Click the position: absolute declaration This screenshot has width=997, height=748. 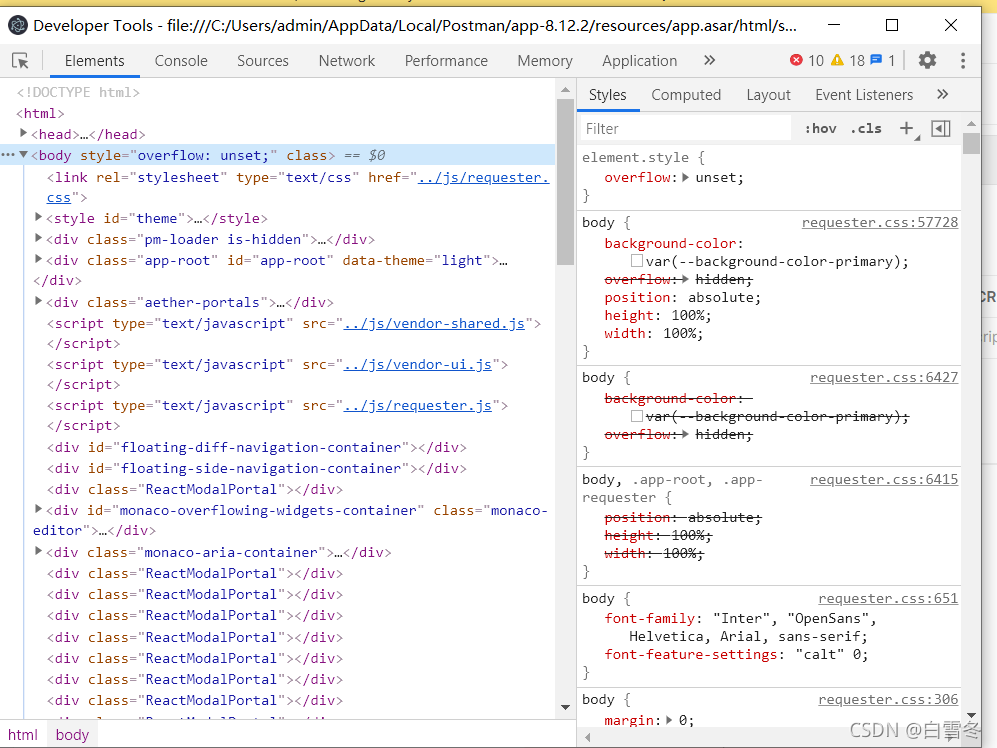tap(682, 297)
